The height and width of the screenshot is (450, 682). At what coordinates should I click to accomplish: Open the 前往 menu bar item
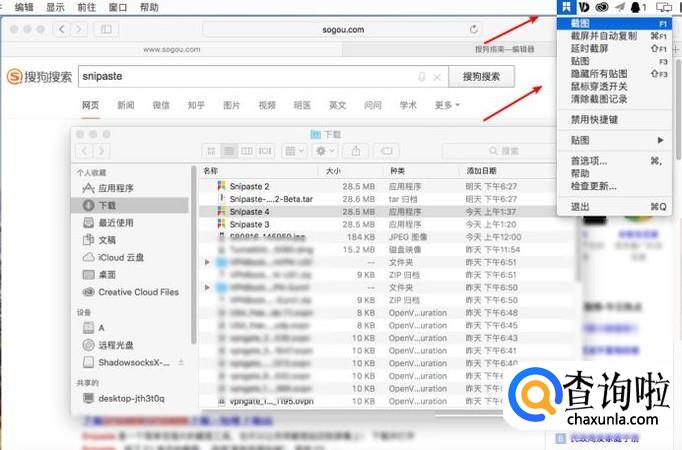(87, 7)
